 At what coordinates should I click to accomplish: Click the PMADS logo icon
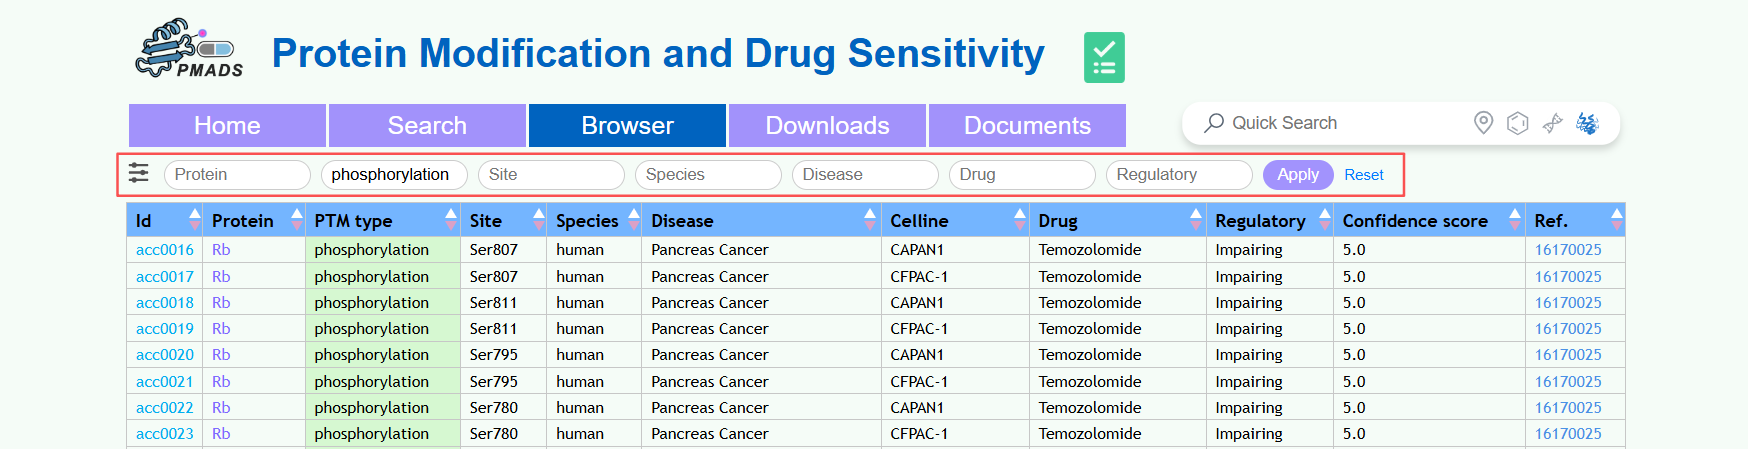[189, 49]
